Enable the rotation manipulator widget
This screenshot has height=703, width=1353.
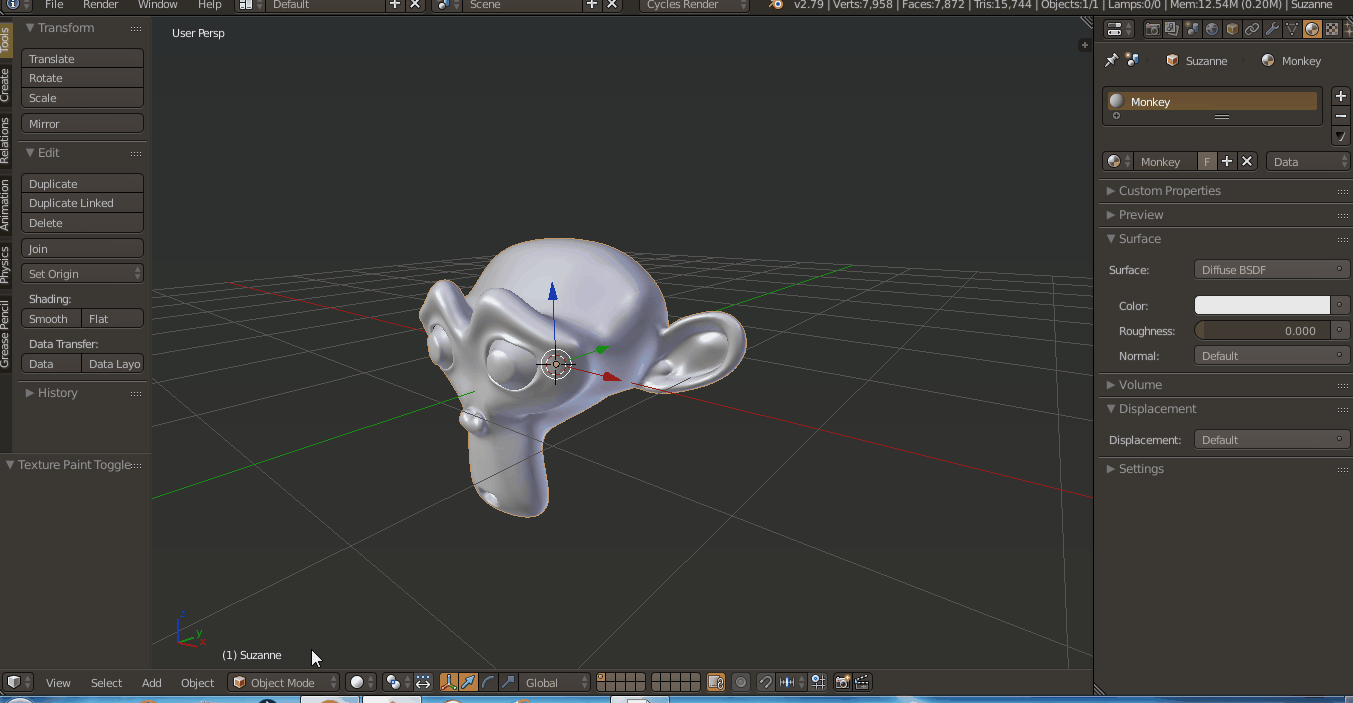[x=486, y=682]
